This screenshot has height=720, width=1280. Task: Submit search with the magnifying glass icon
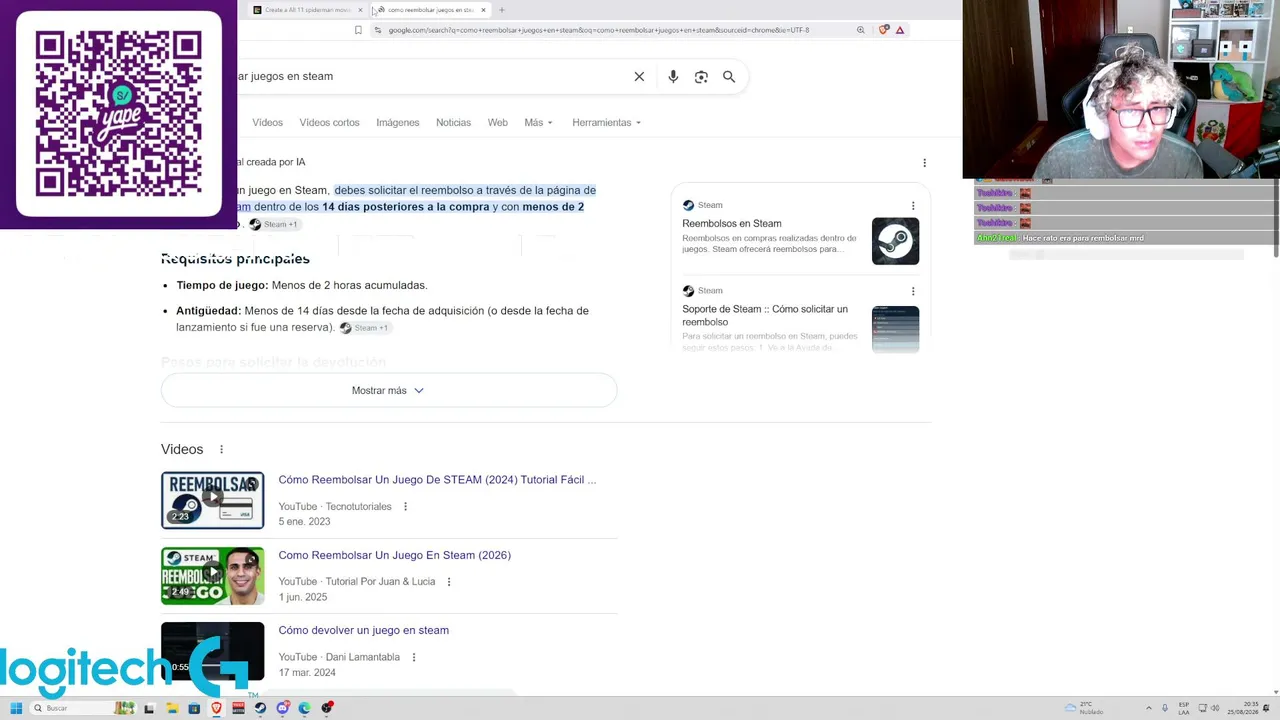(729, 77)
